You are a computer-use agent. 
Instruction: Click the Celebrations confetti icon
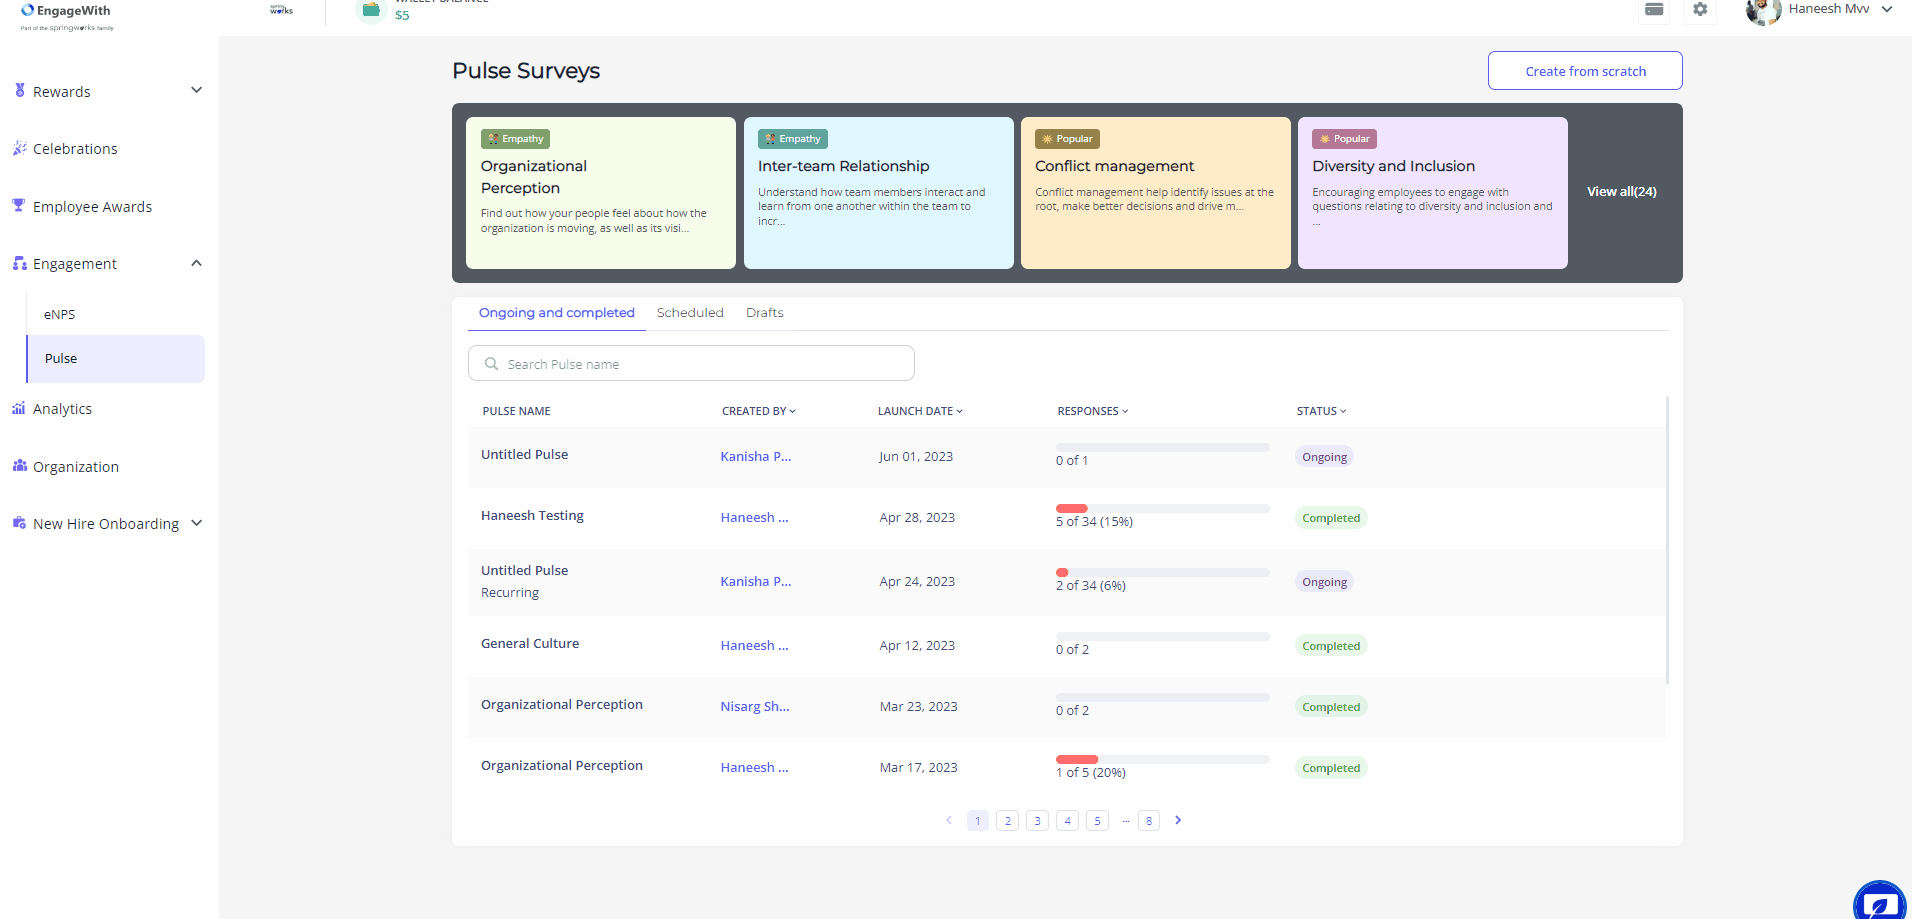point(19,148)
